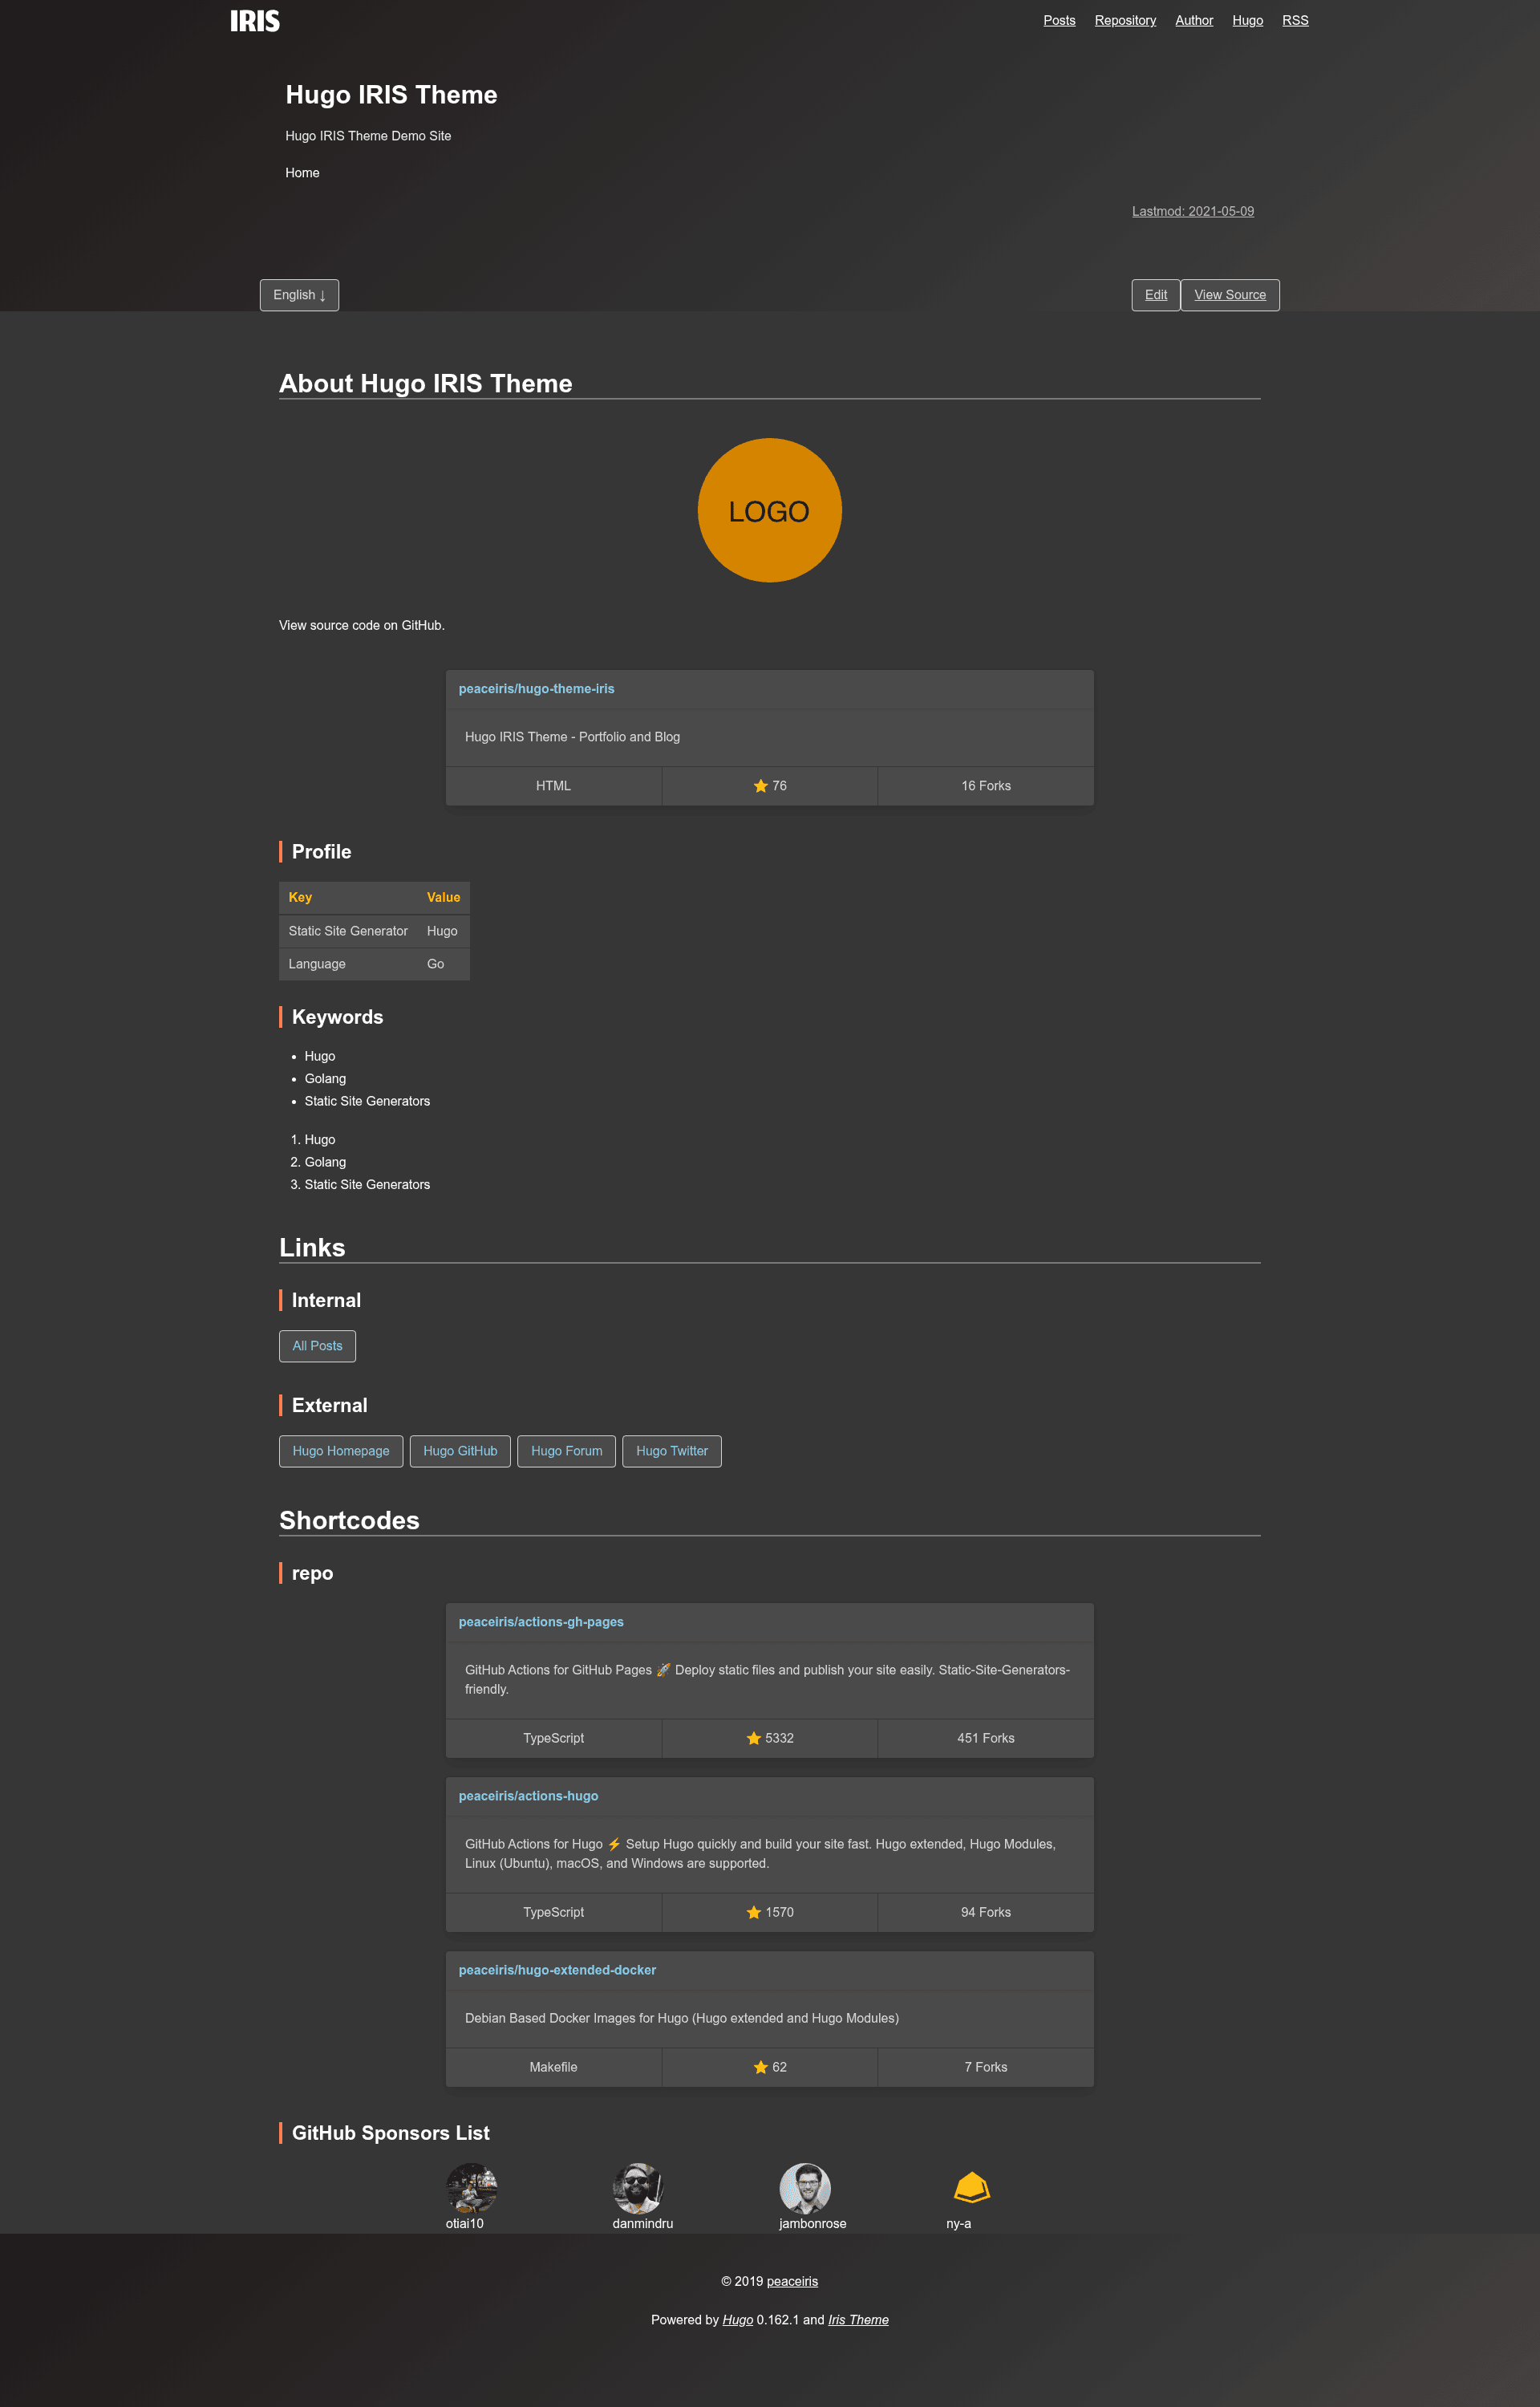This screenshot has width=1540, height=2407.
Task: Open ny-a sponsor avatar
Action: (x=971, y=2188)
